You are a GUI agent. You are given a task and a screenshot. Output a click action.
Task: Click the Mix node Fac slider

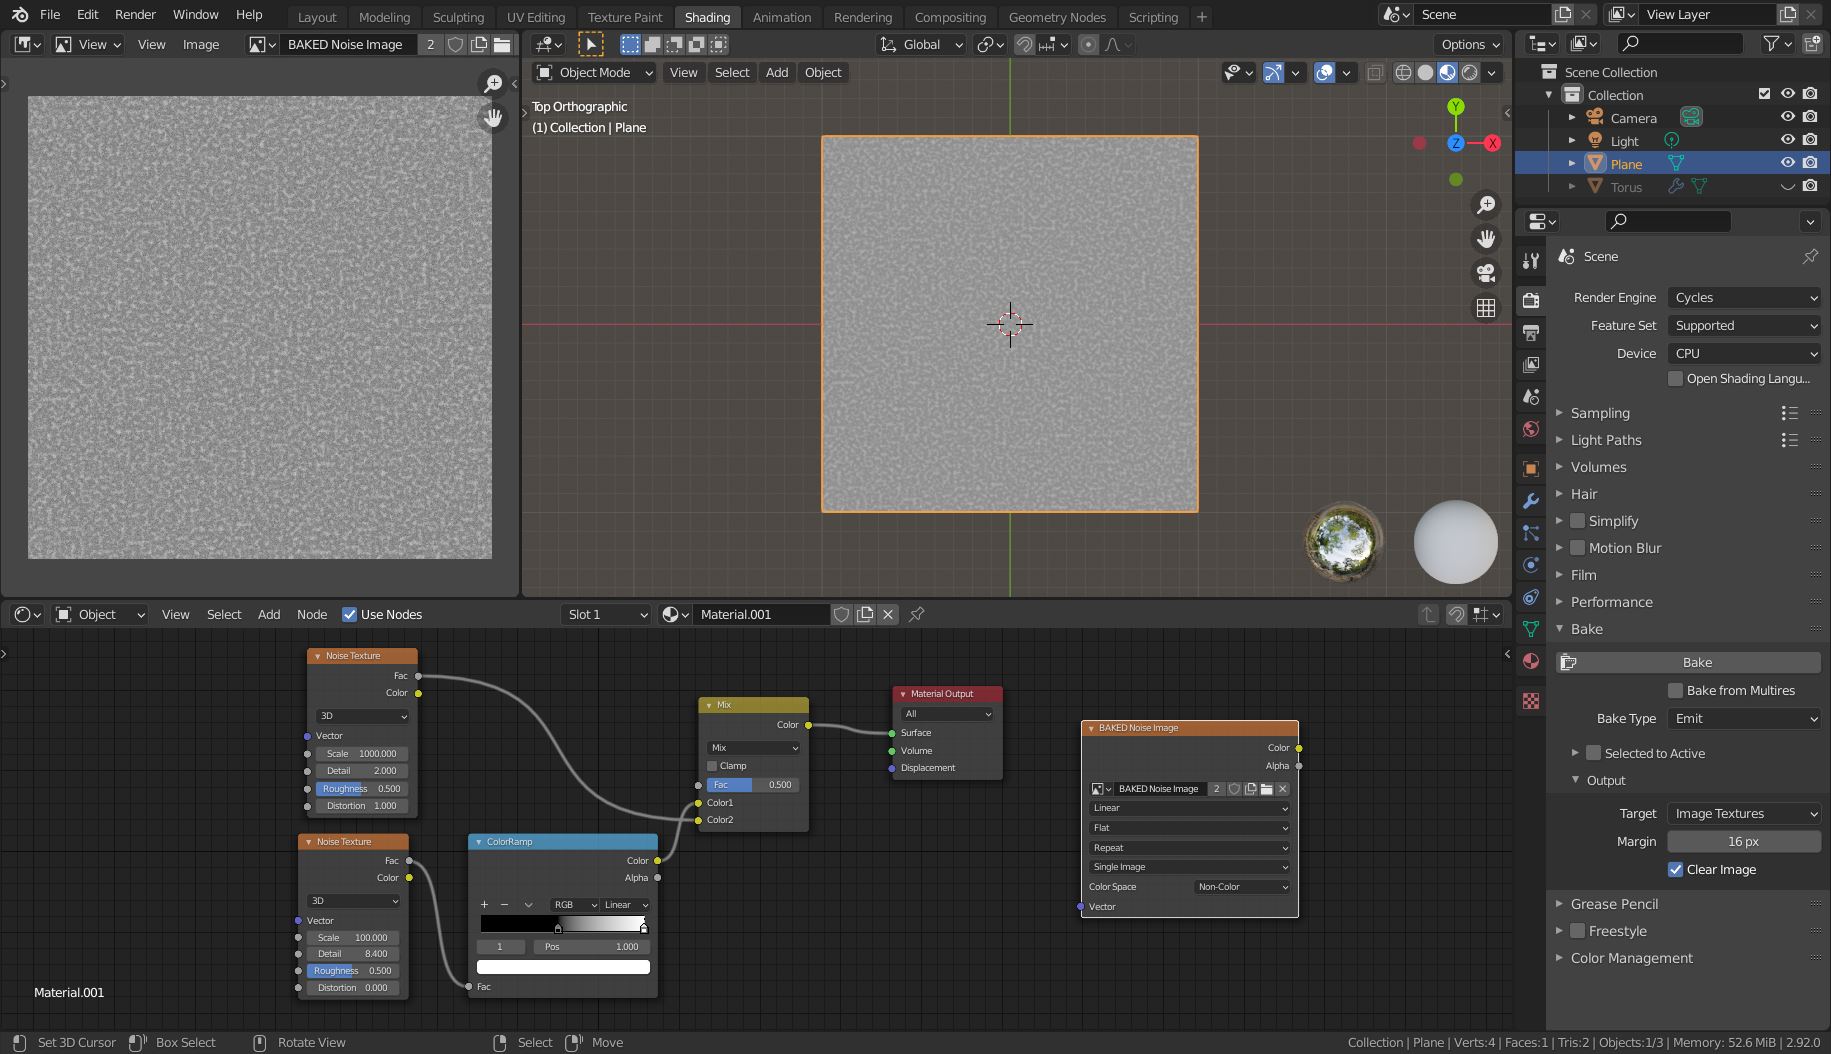click(x=753, y=785)
